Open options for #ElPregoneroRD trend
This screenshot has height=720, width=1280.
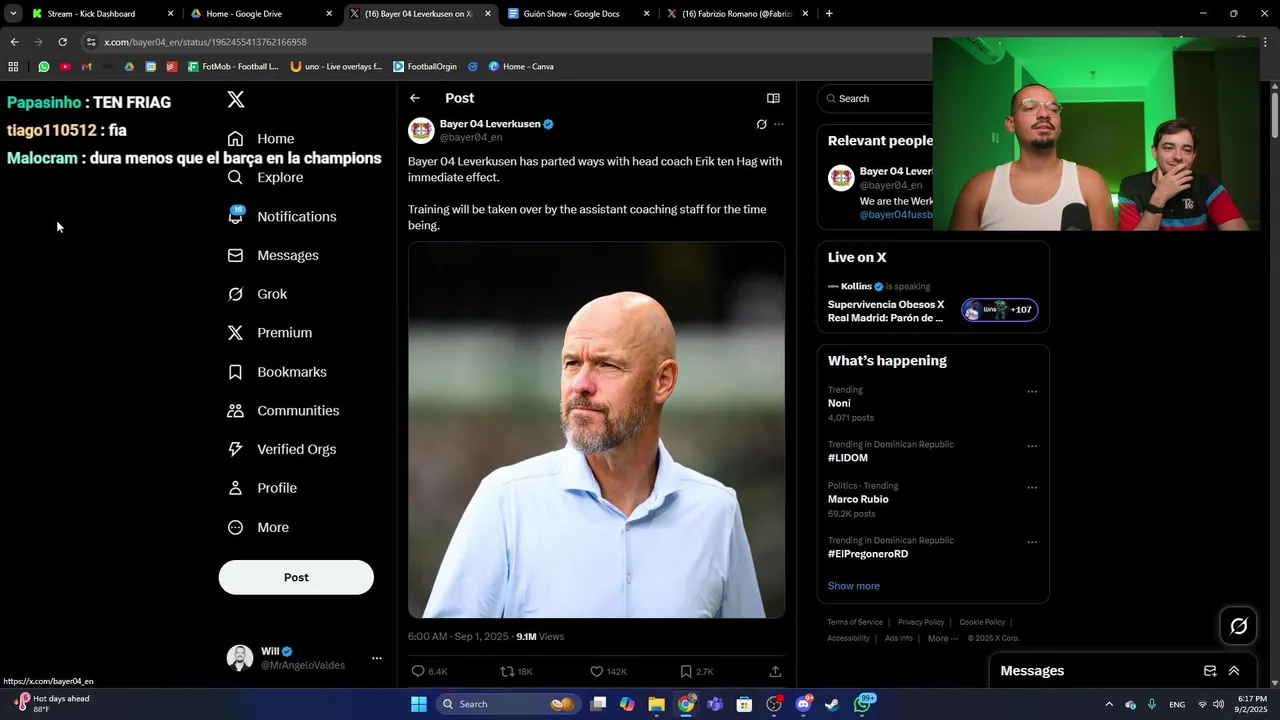point(1032,542)
